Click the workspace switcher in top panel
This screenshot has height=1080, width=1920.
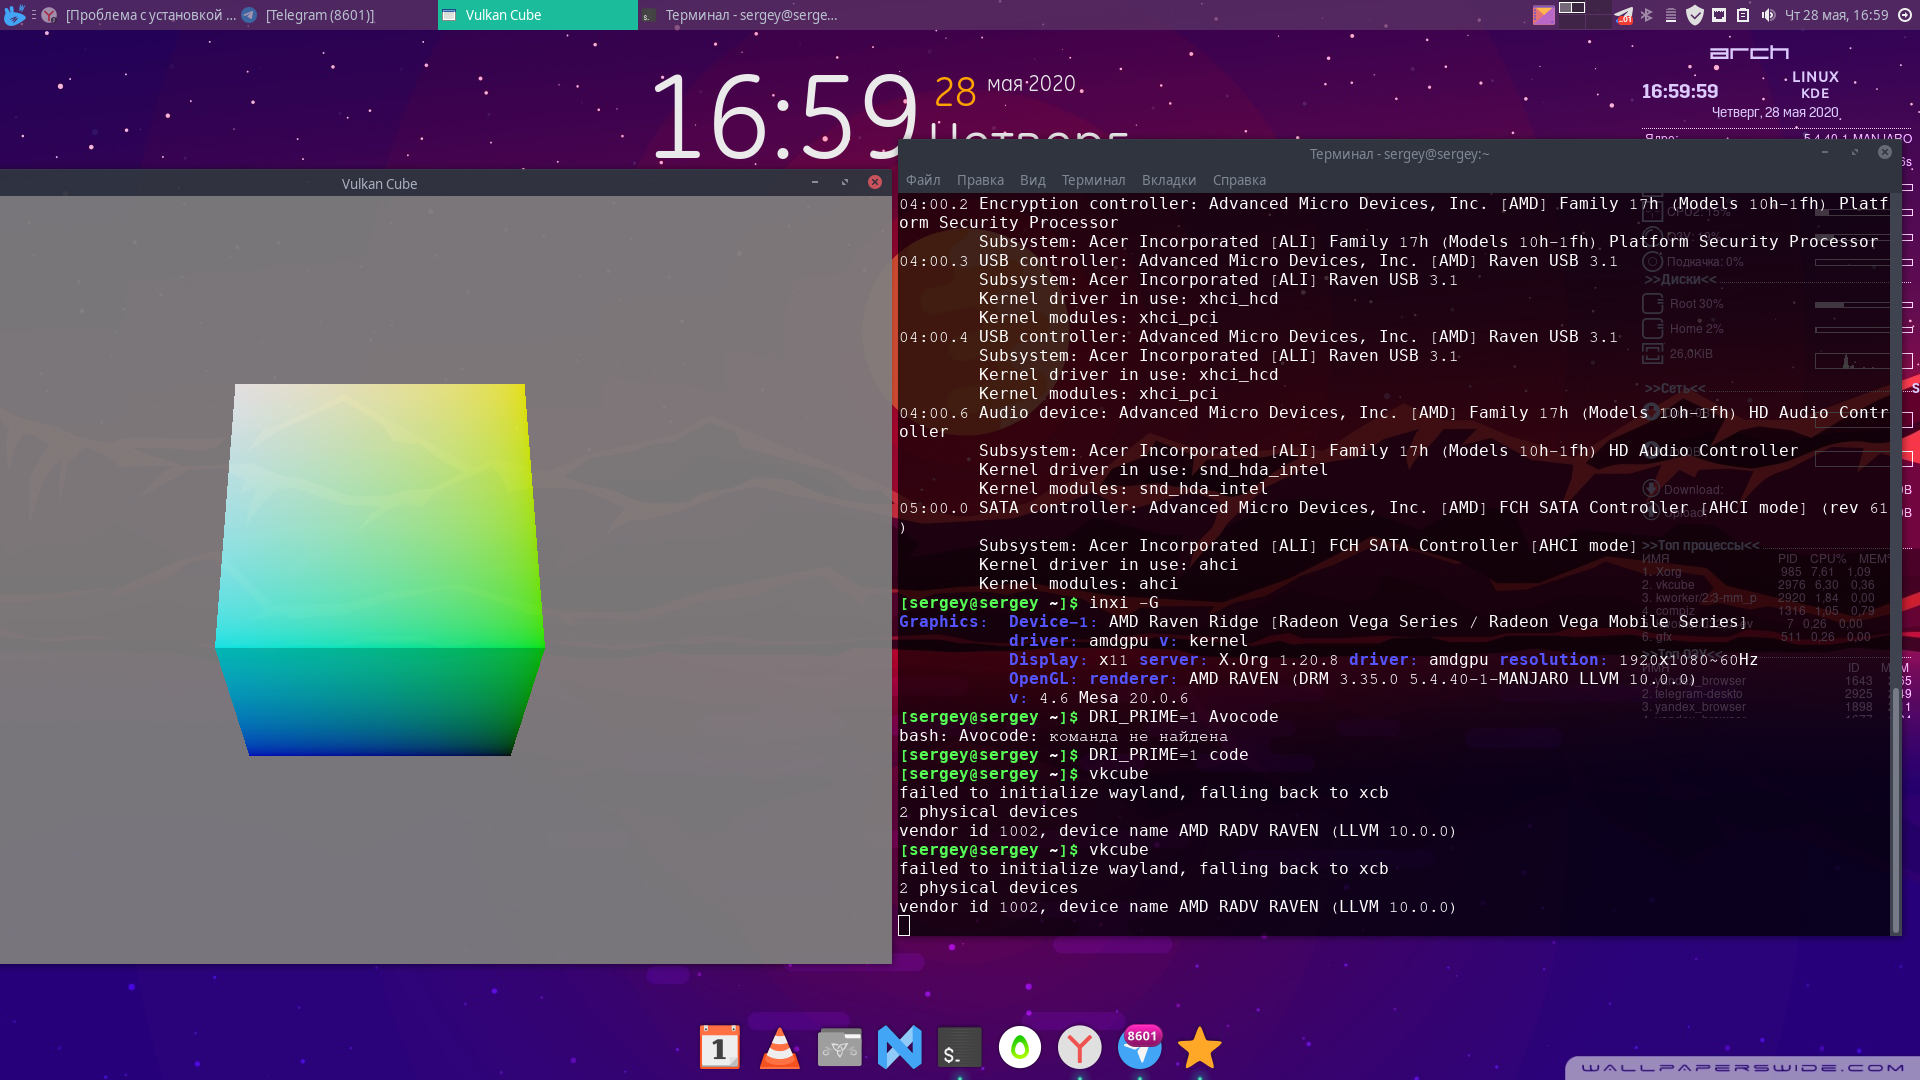[1584, 15]
